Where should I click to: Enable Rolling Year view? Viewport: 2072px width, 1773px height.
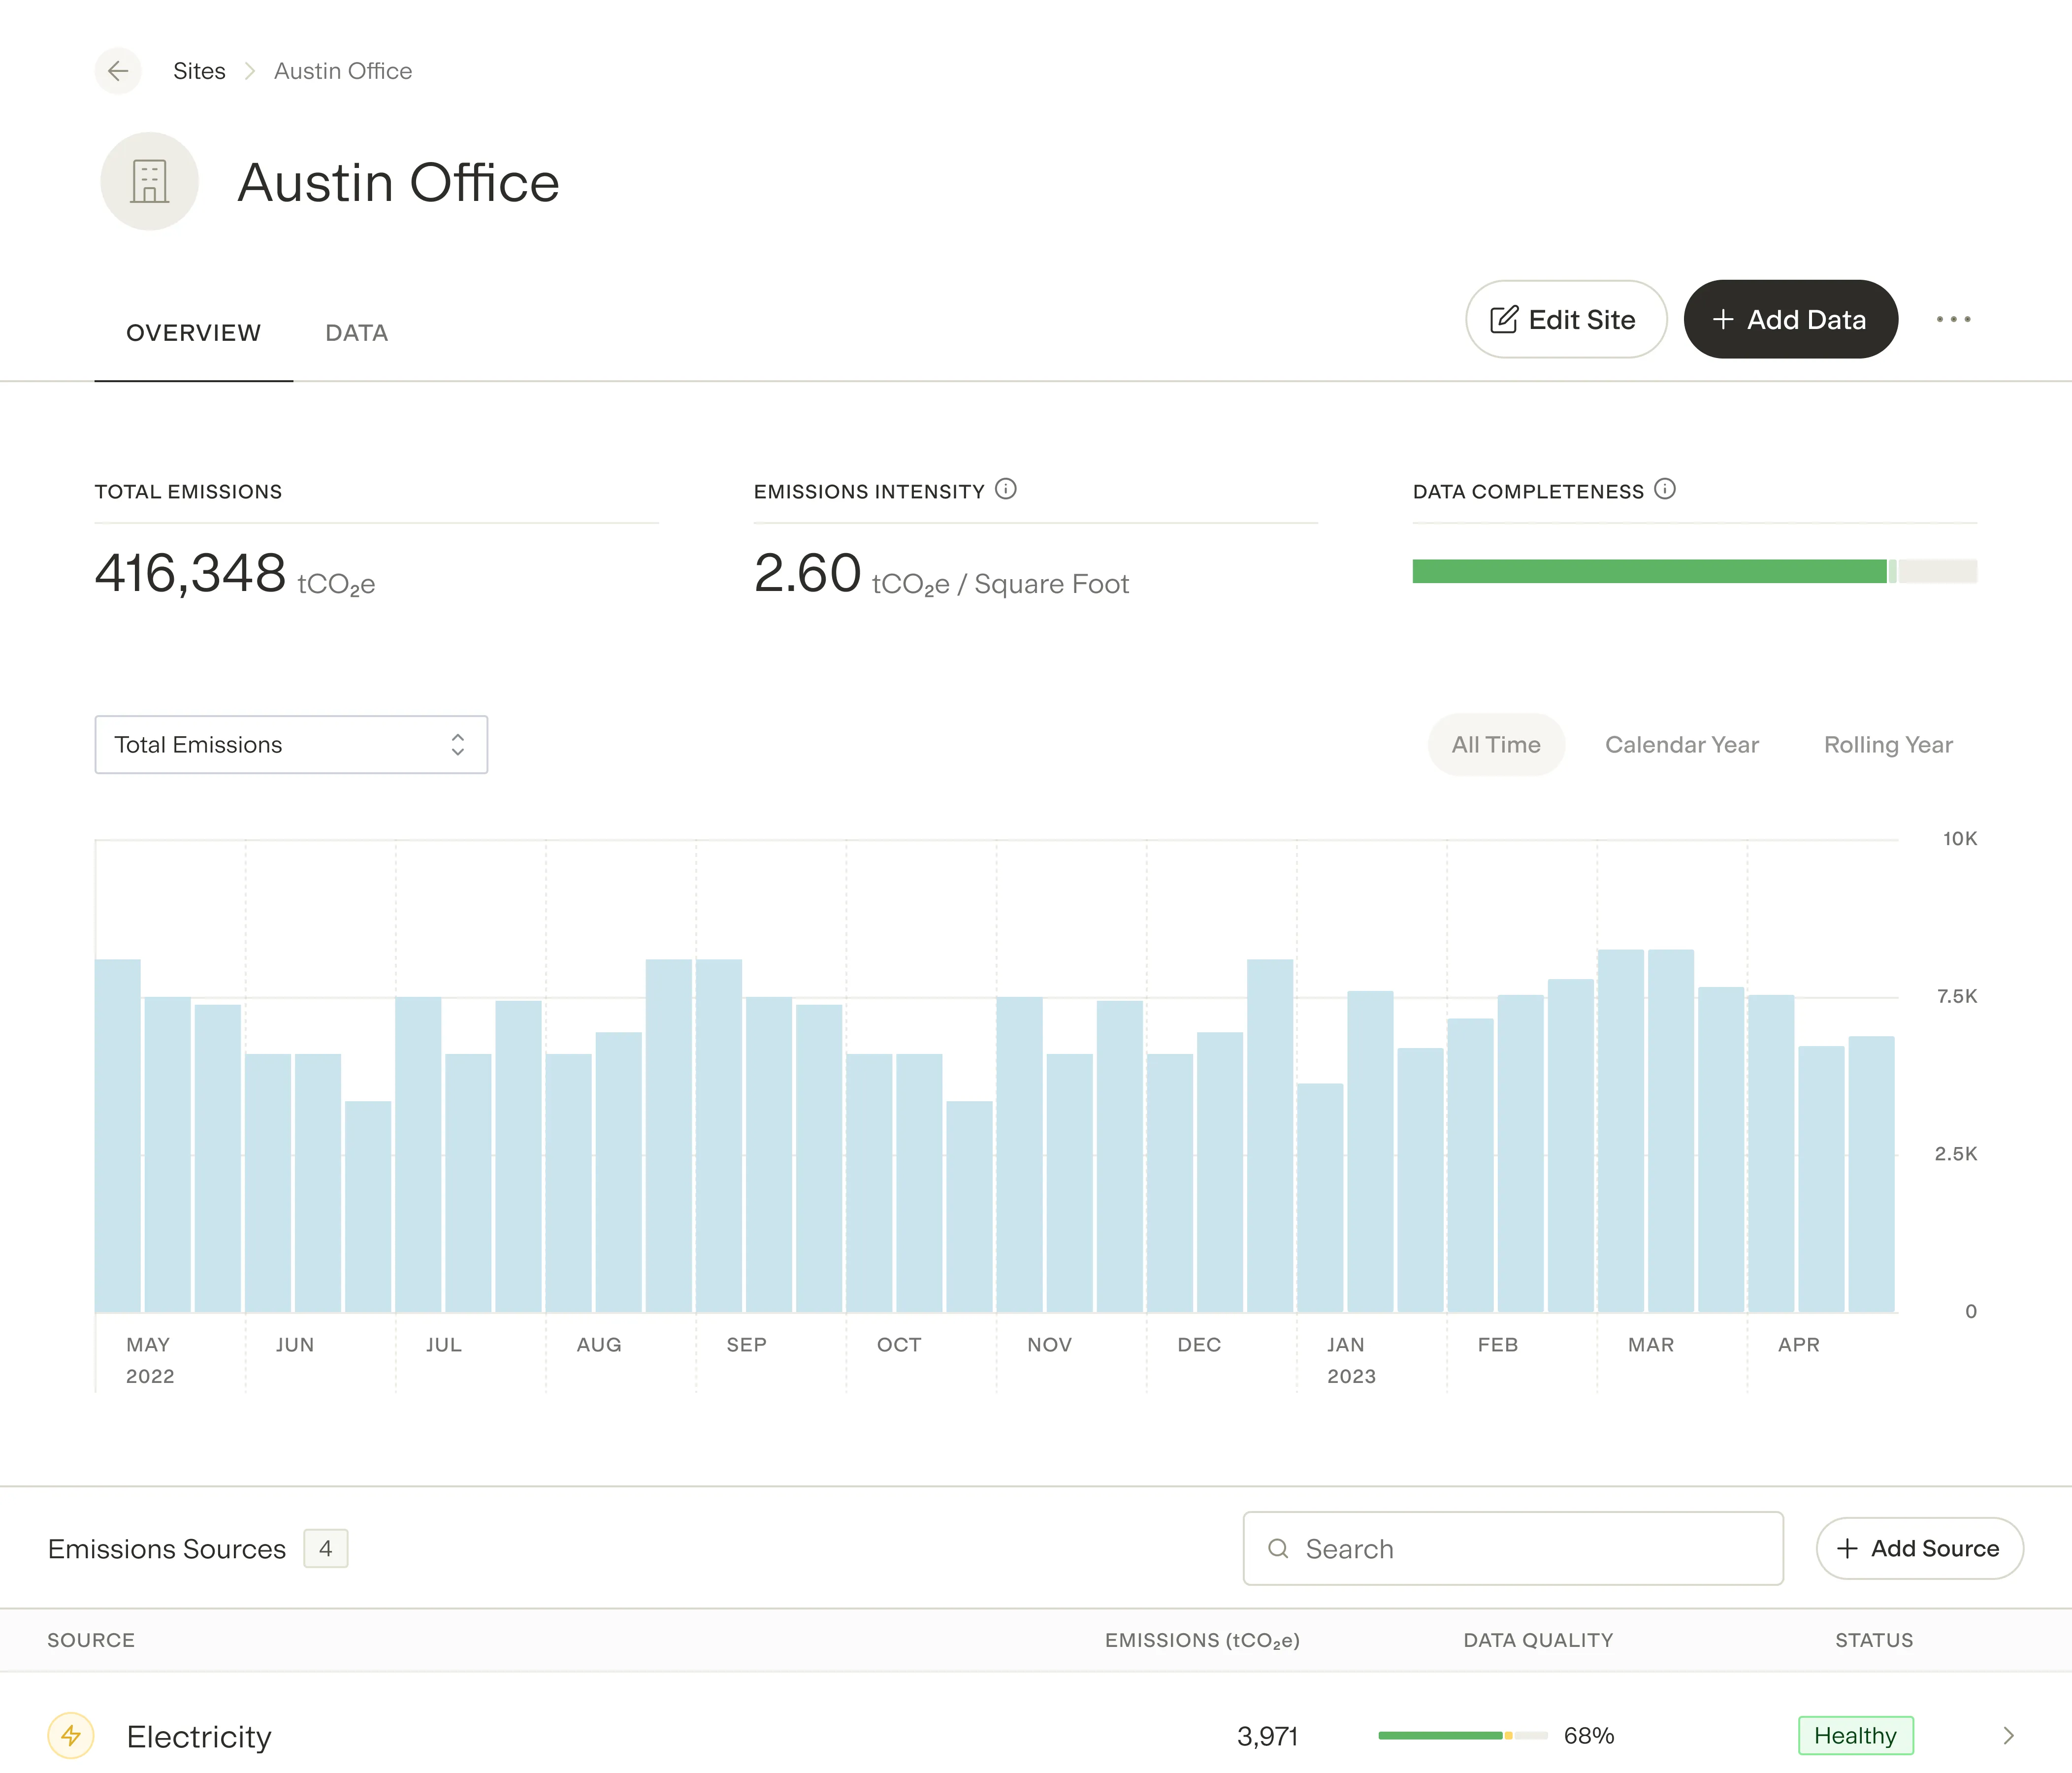[x=1888, y=744]
